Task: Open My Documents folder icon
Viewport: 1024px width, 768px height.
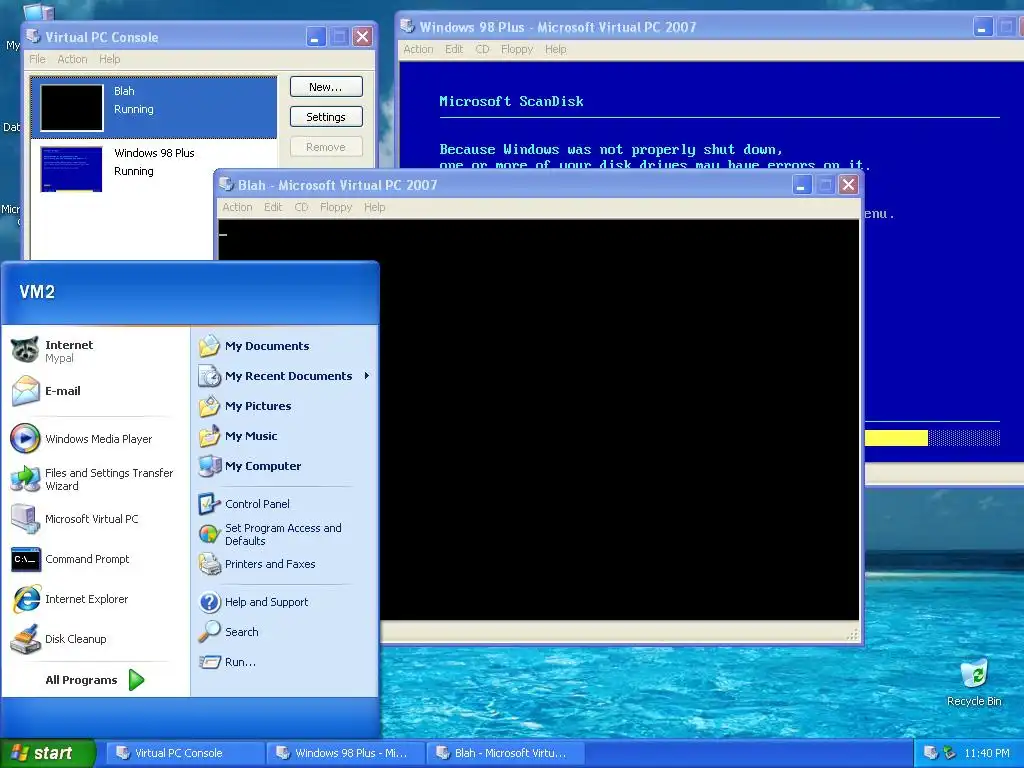Action: pos(210,345)
